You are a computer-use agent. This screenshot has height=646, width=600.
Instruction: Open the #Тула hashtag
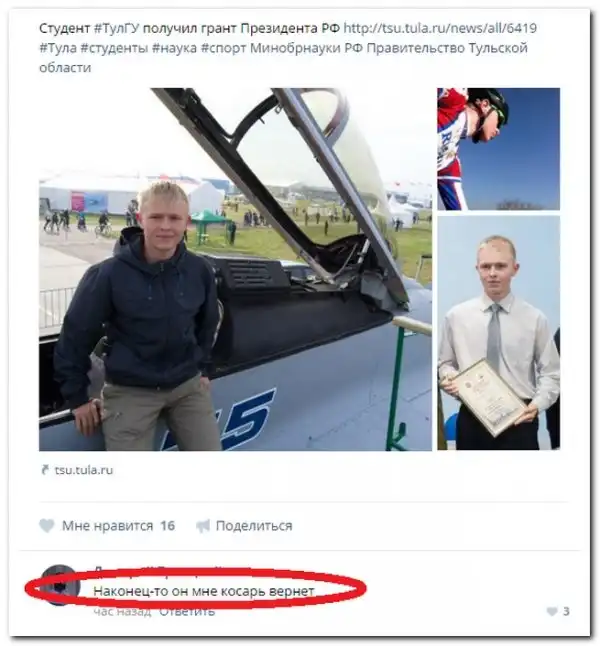(58, 48)
